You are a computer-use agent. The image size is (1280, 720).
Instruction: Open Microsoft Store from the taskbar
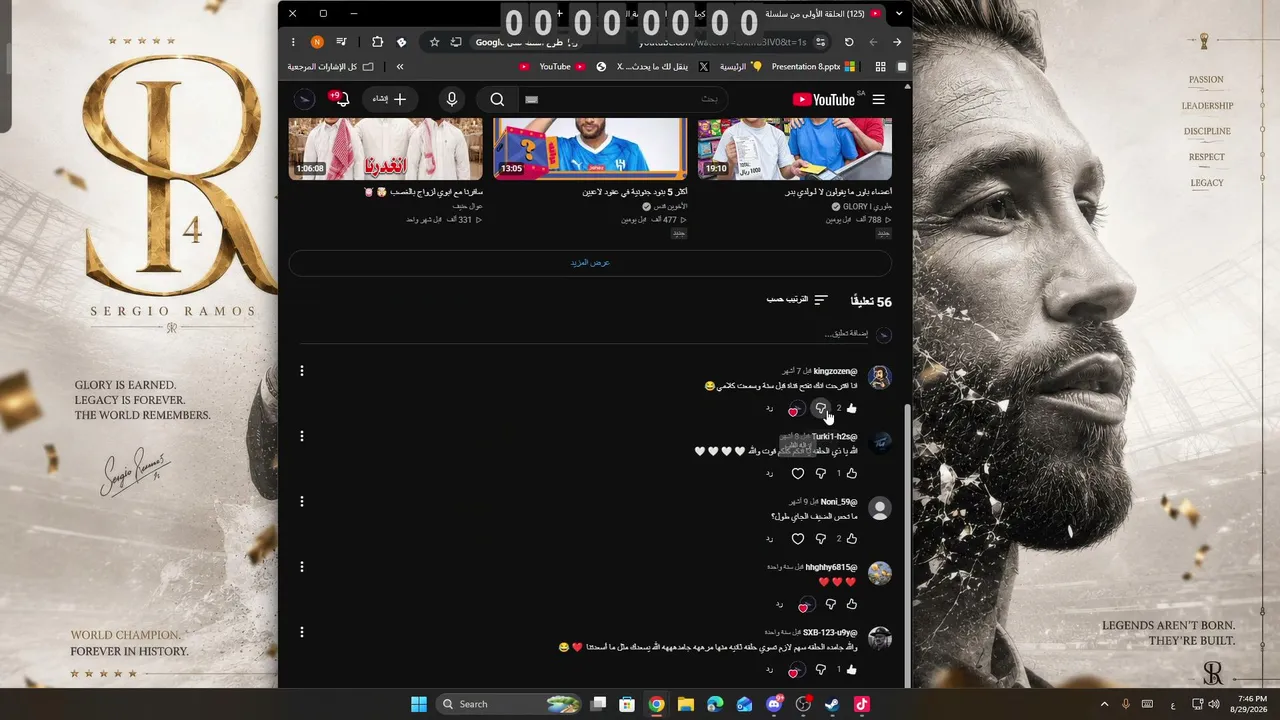(626, 704)
